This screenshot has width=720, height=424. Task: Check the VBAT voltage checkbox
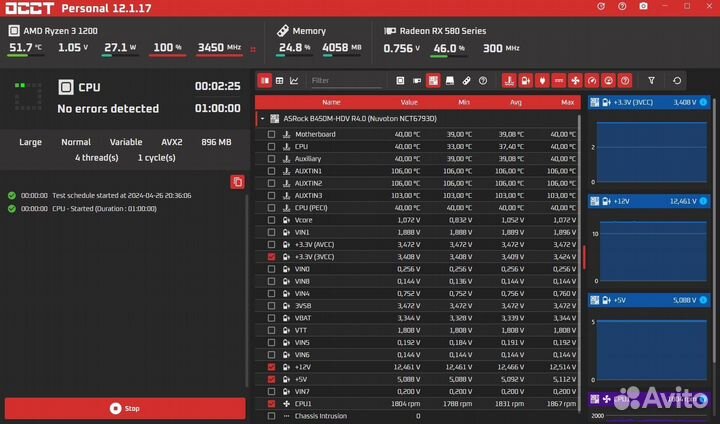tap(271, 318)
